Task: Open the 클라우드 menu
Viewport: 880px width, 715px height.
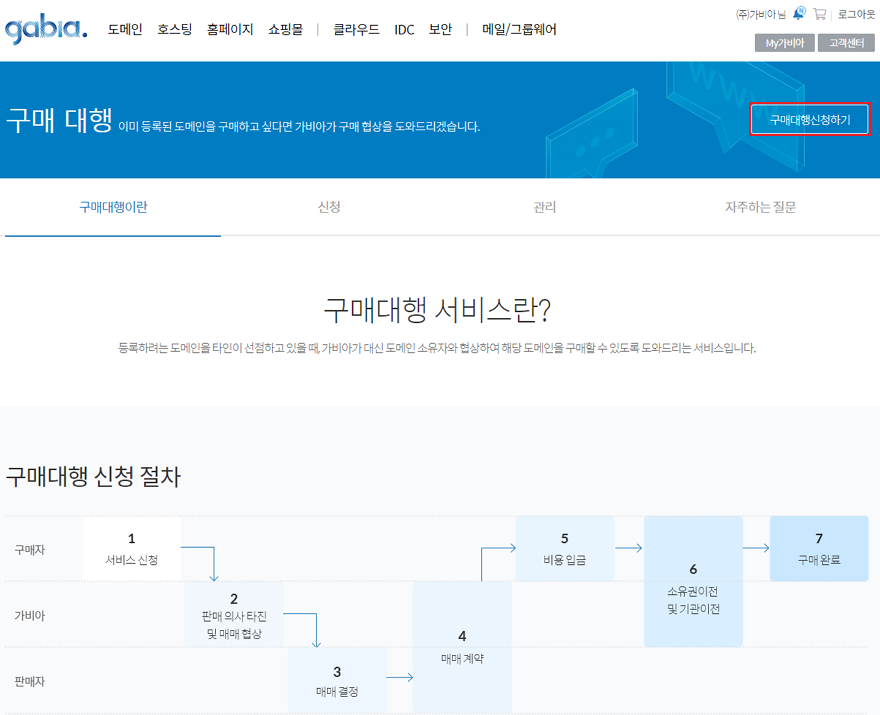Action: (x=356, y=29)
